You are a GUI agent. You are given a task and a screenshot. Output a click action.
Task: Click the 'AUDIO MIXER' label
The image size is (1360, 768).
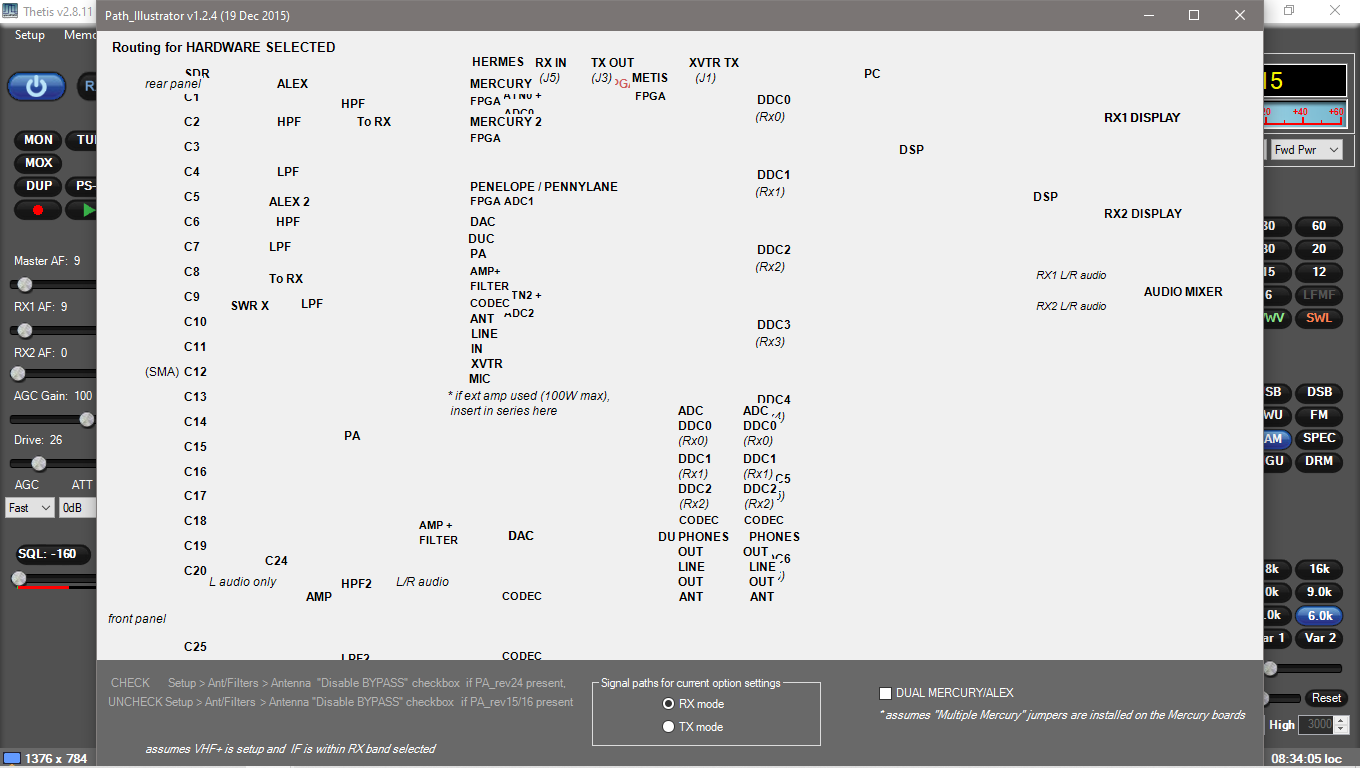point(1183,292)
